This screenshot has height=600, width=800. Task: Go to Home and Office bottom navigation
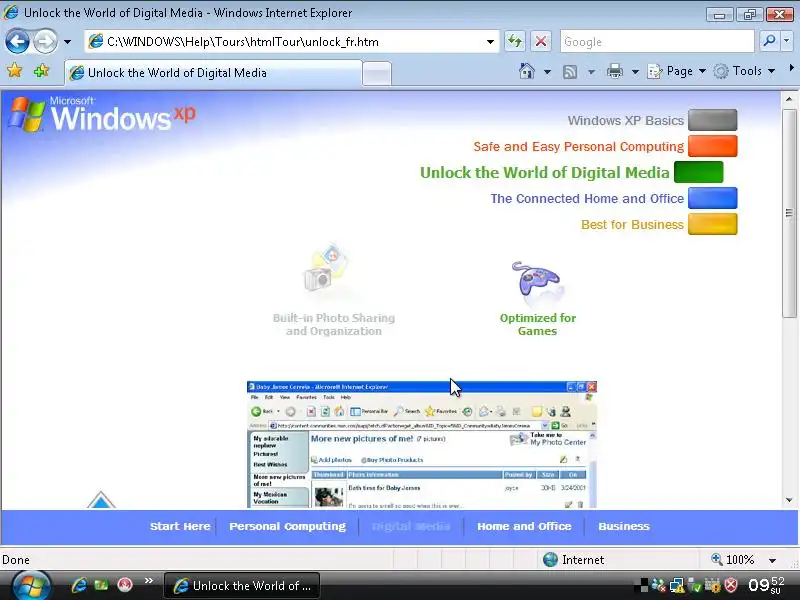click(524, 526)
